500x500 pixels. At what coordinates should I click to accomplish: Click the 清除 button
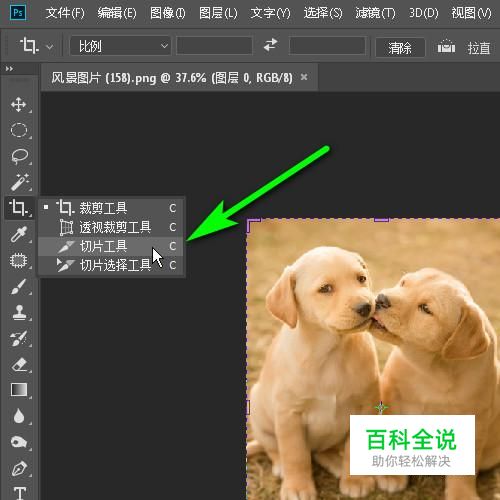400,48
